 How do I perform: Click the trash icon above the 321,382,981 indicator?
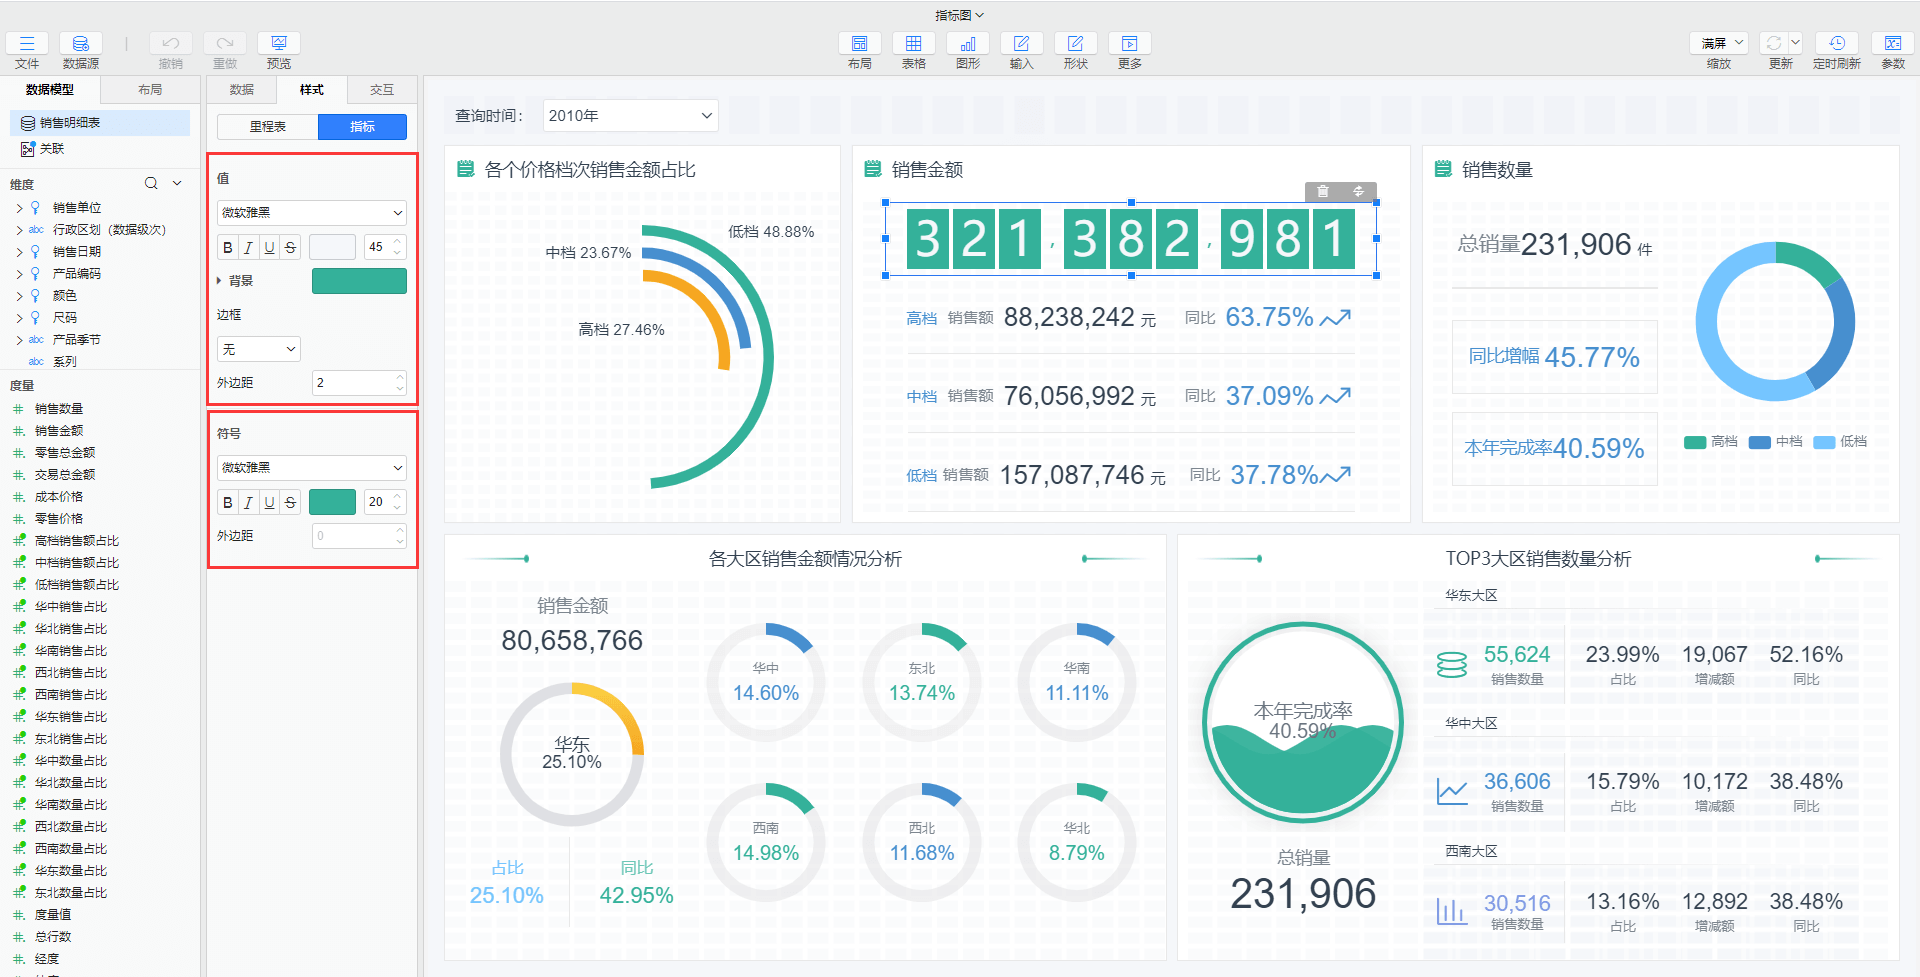[x=1323, y=191]
